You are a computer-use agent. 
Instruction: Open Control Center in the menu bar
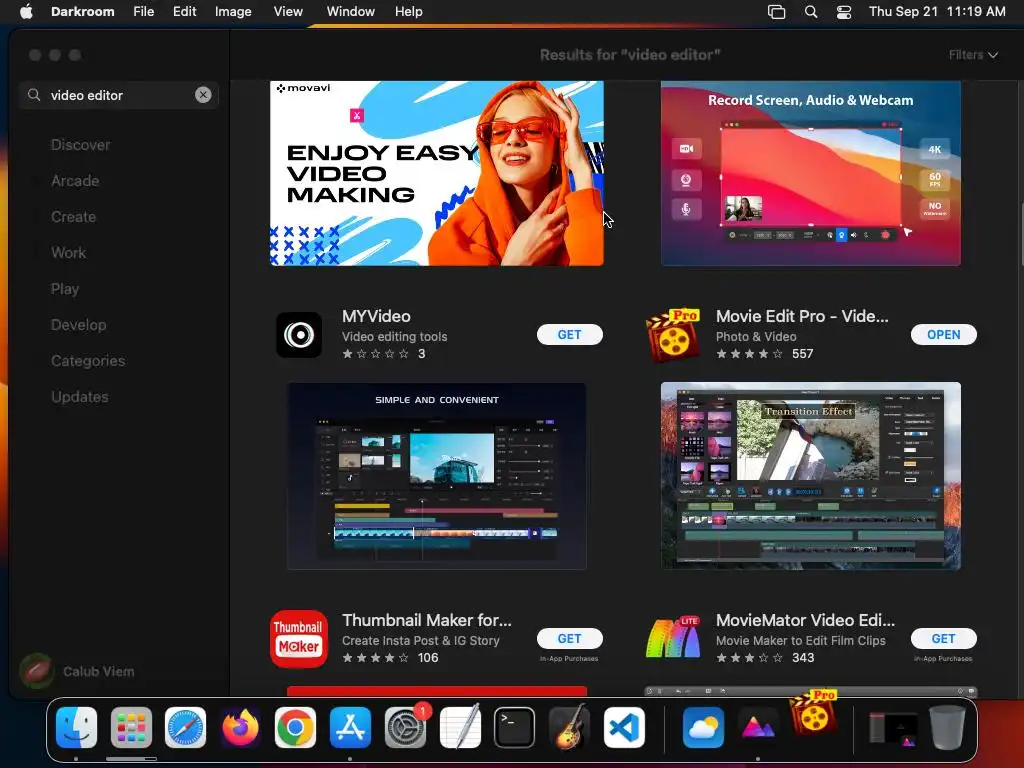[x=844, y=12]
